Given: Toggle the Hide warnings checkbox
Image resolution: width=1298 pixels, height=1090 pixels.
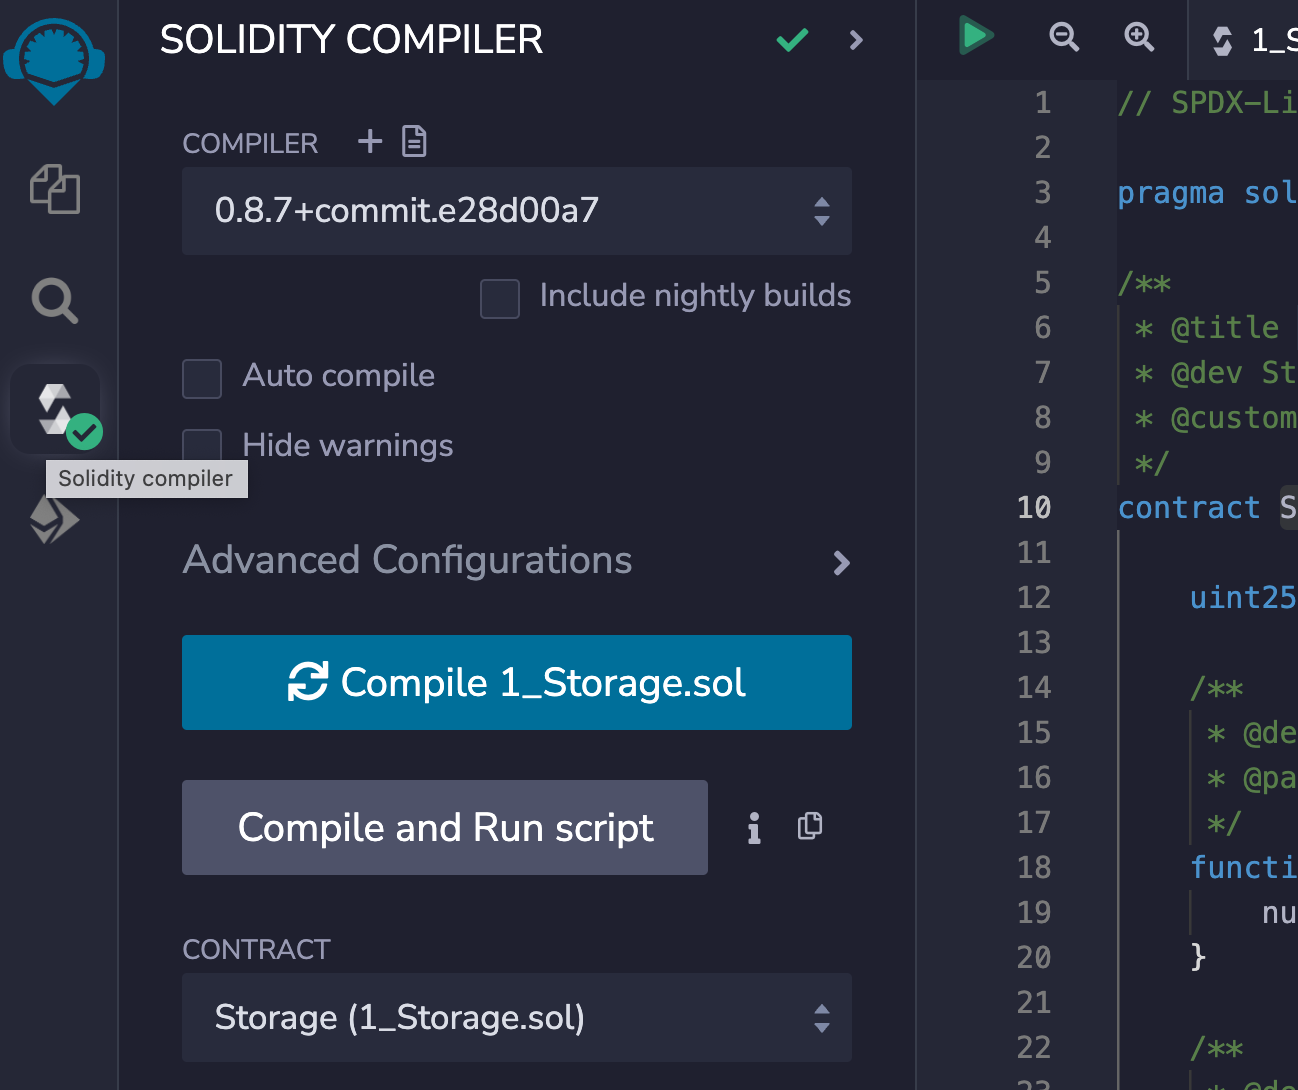Looking at the screenshot, I should pos(202,445).
